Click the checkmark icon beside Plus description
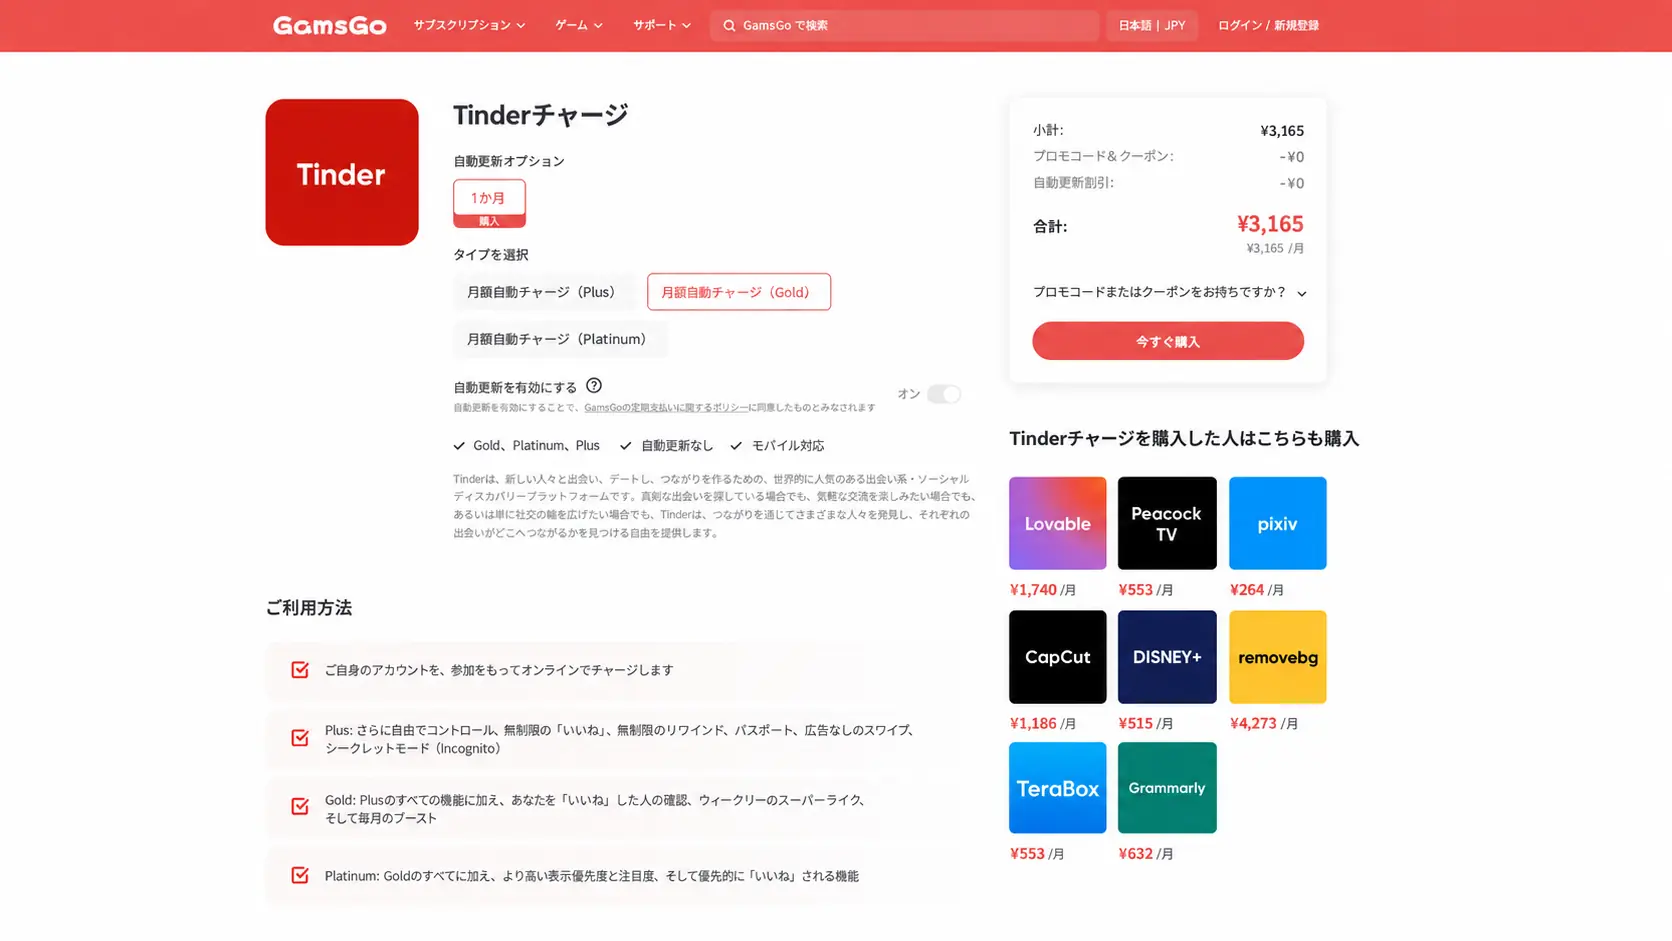 click(x=300, y=738)
